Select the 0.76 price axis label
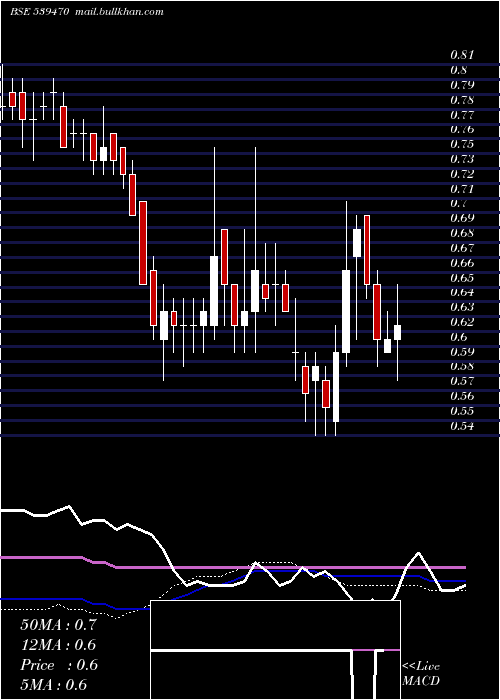Screen dimensions: 500x700 [462, 129]
